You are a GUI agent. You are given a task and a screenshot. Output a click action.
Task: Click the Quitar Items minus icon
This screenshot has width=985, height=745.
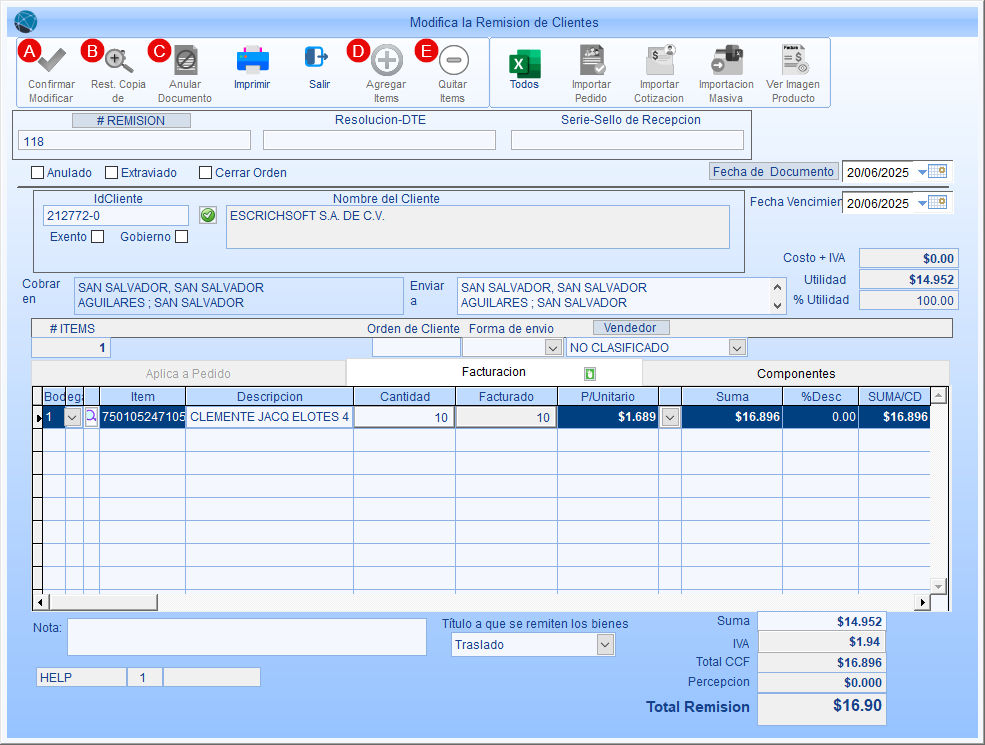pos(452,61)
